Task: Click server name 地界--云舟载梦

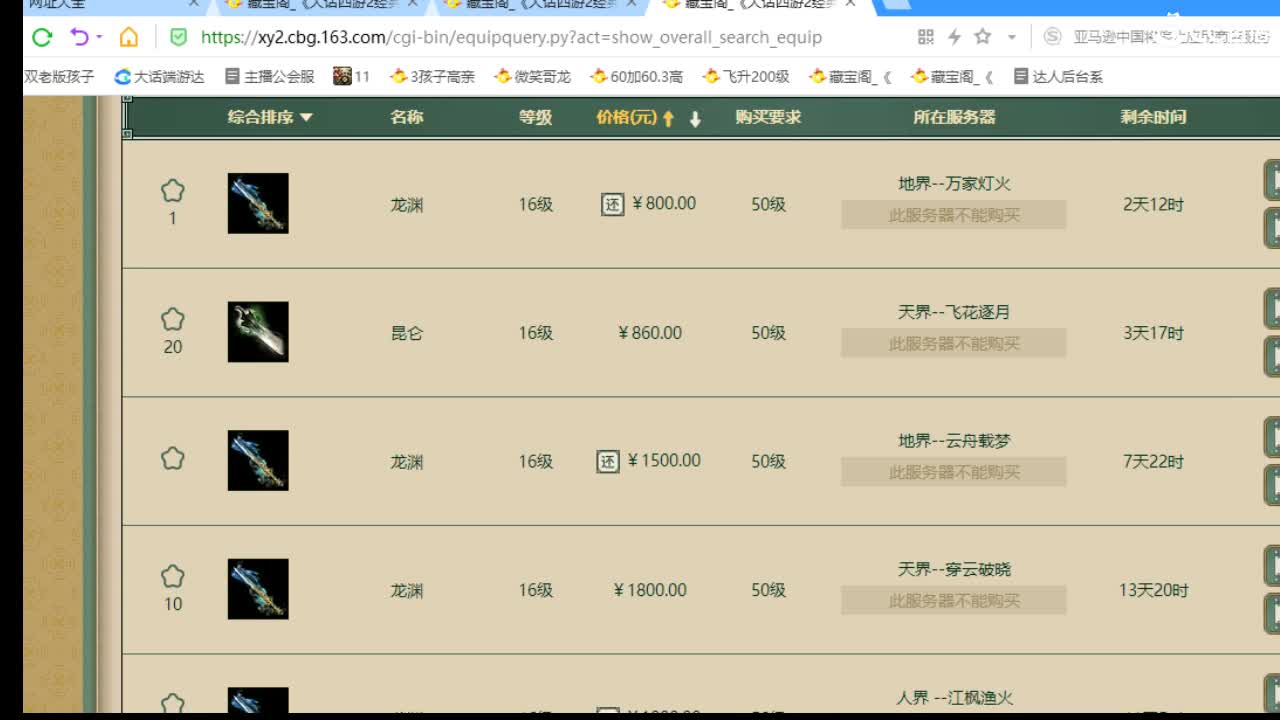Action: [x=954, y=441]
